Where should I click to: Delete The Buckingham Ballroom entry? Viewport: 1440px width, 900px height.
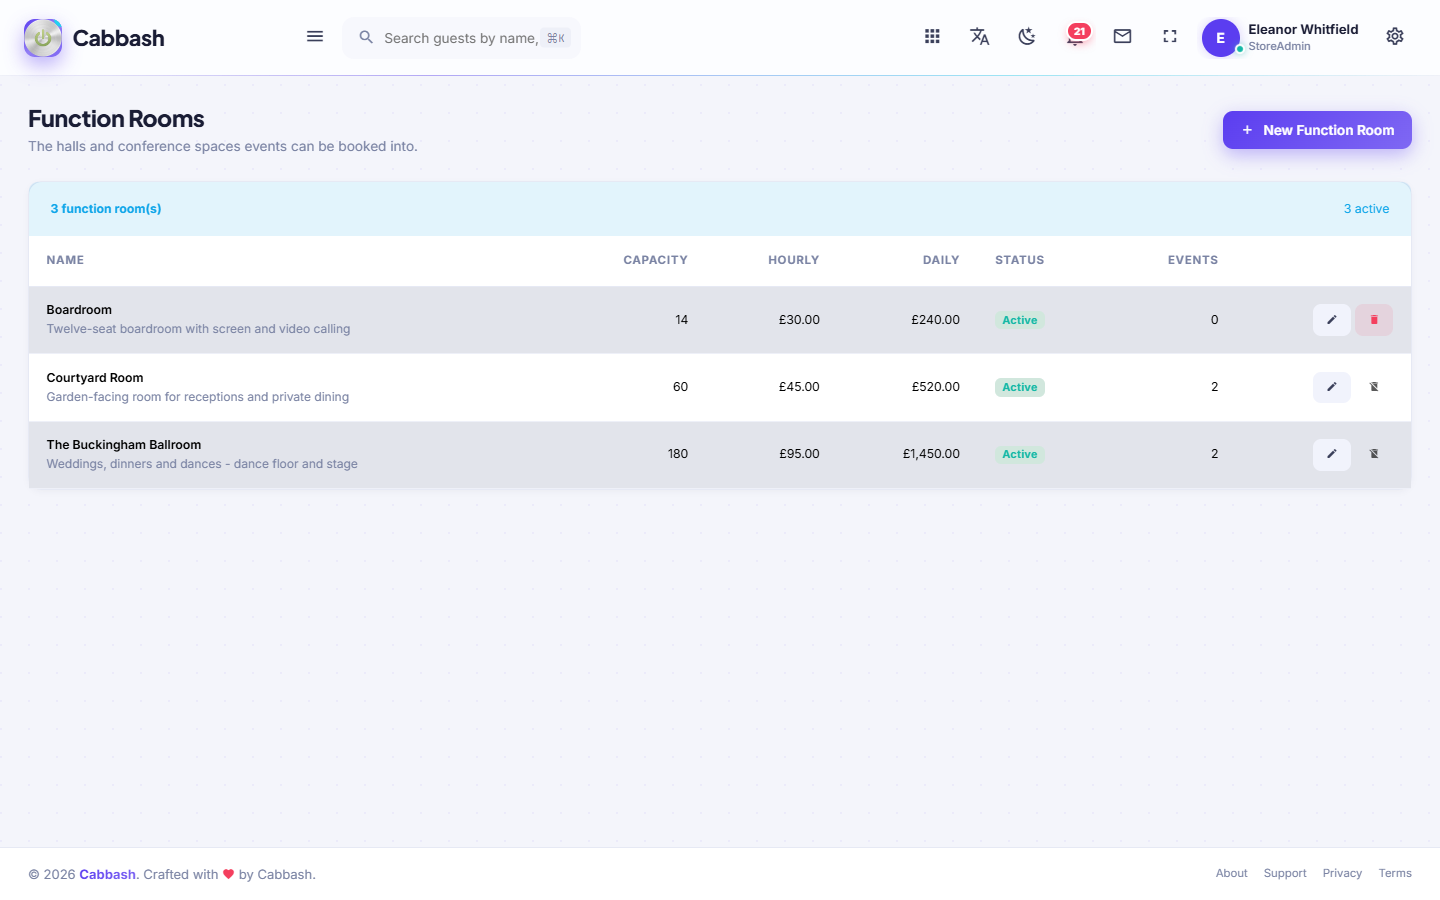1374,454
